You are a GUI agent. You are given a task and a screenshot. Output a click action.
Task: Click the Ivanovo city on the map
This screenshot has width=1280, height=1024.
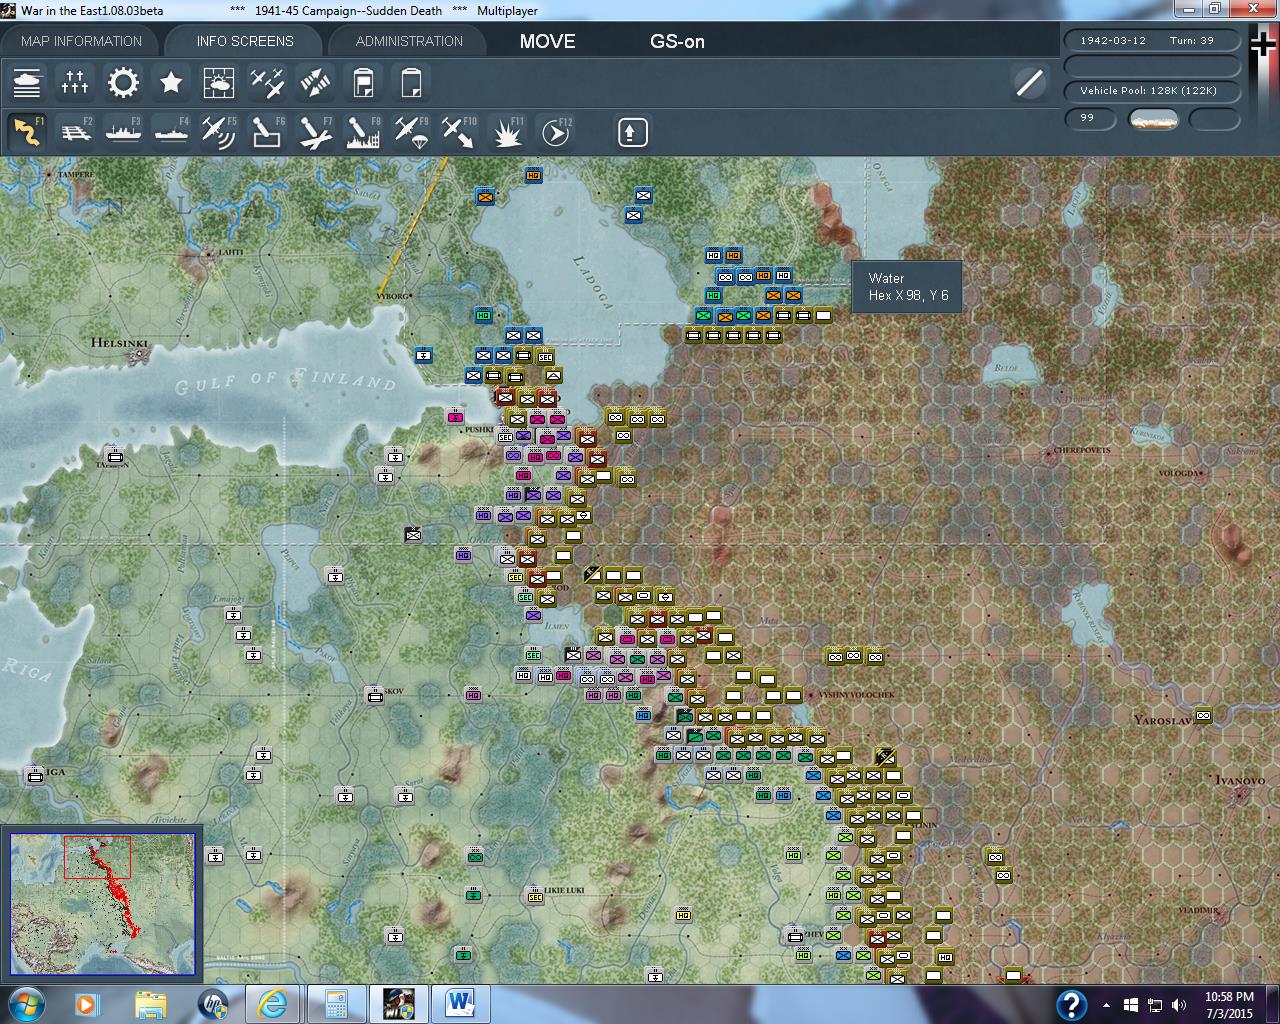click(x=1242, y=795)
